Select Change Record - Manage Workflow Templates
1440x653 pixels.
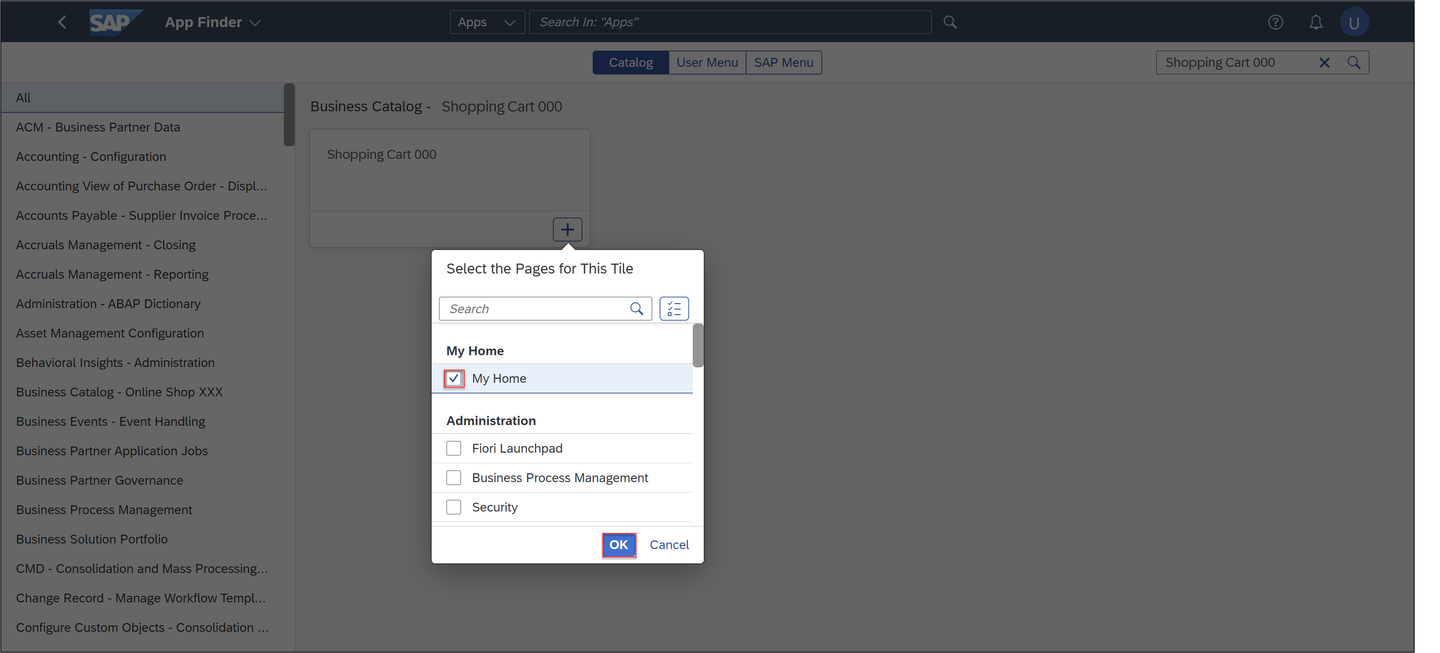142,598
